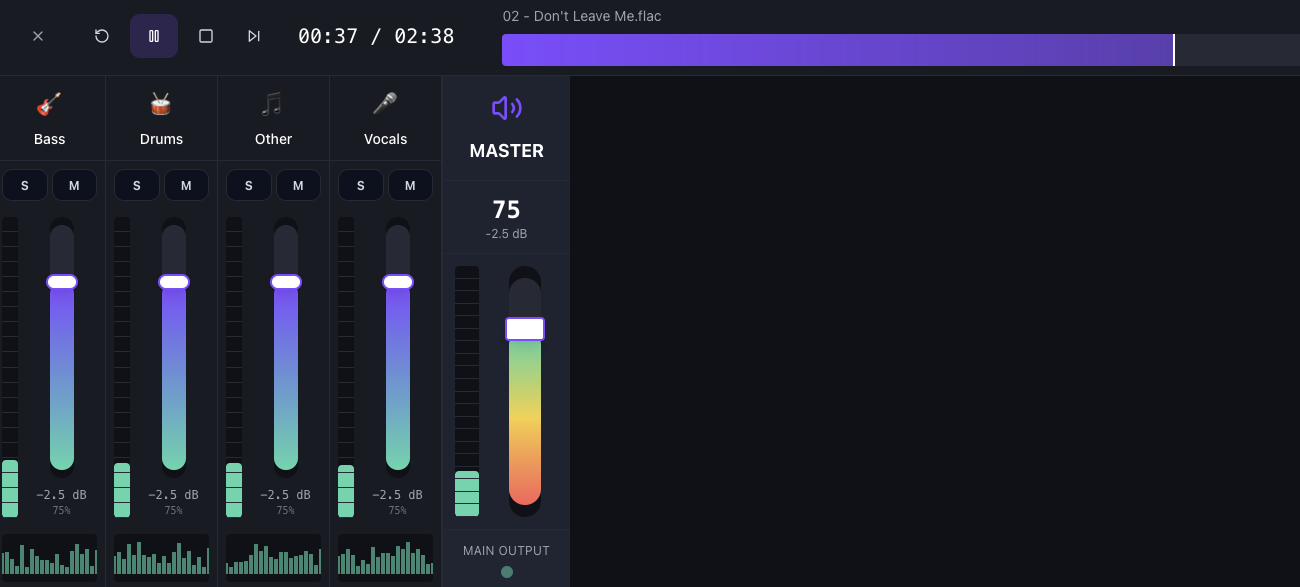Solo the Vocals channel
The image size is (1300, 587).
point(361,185)
